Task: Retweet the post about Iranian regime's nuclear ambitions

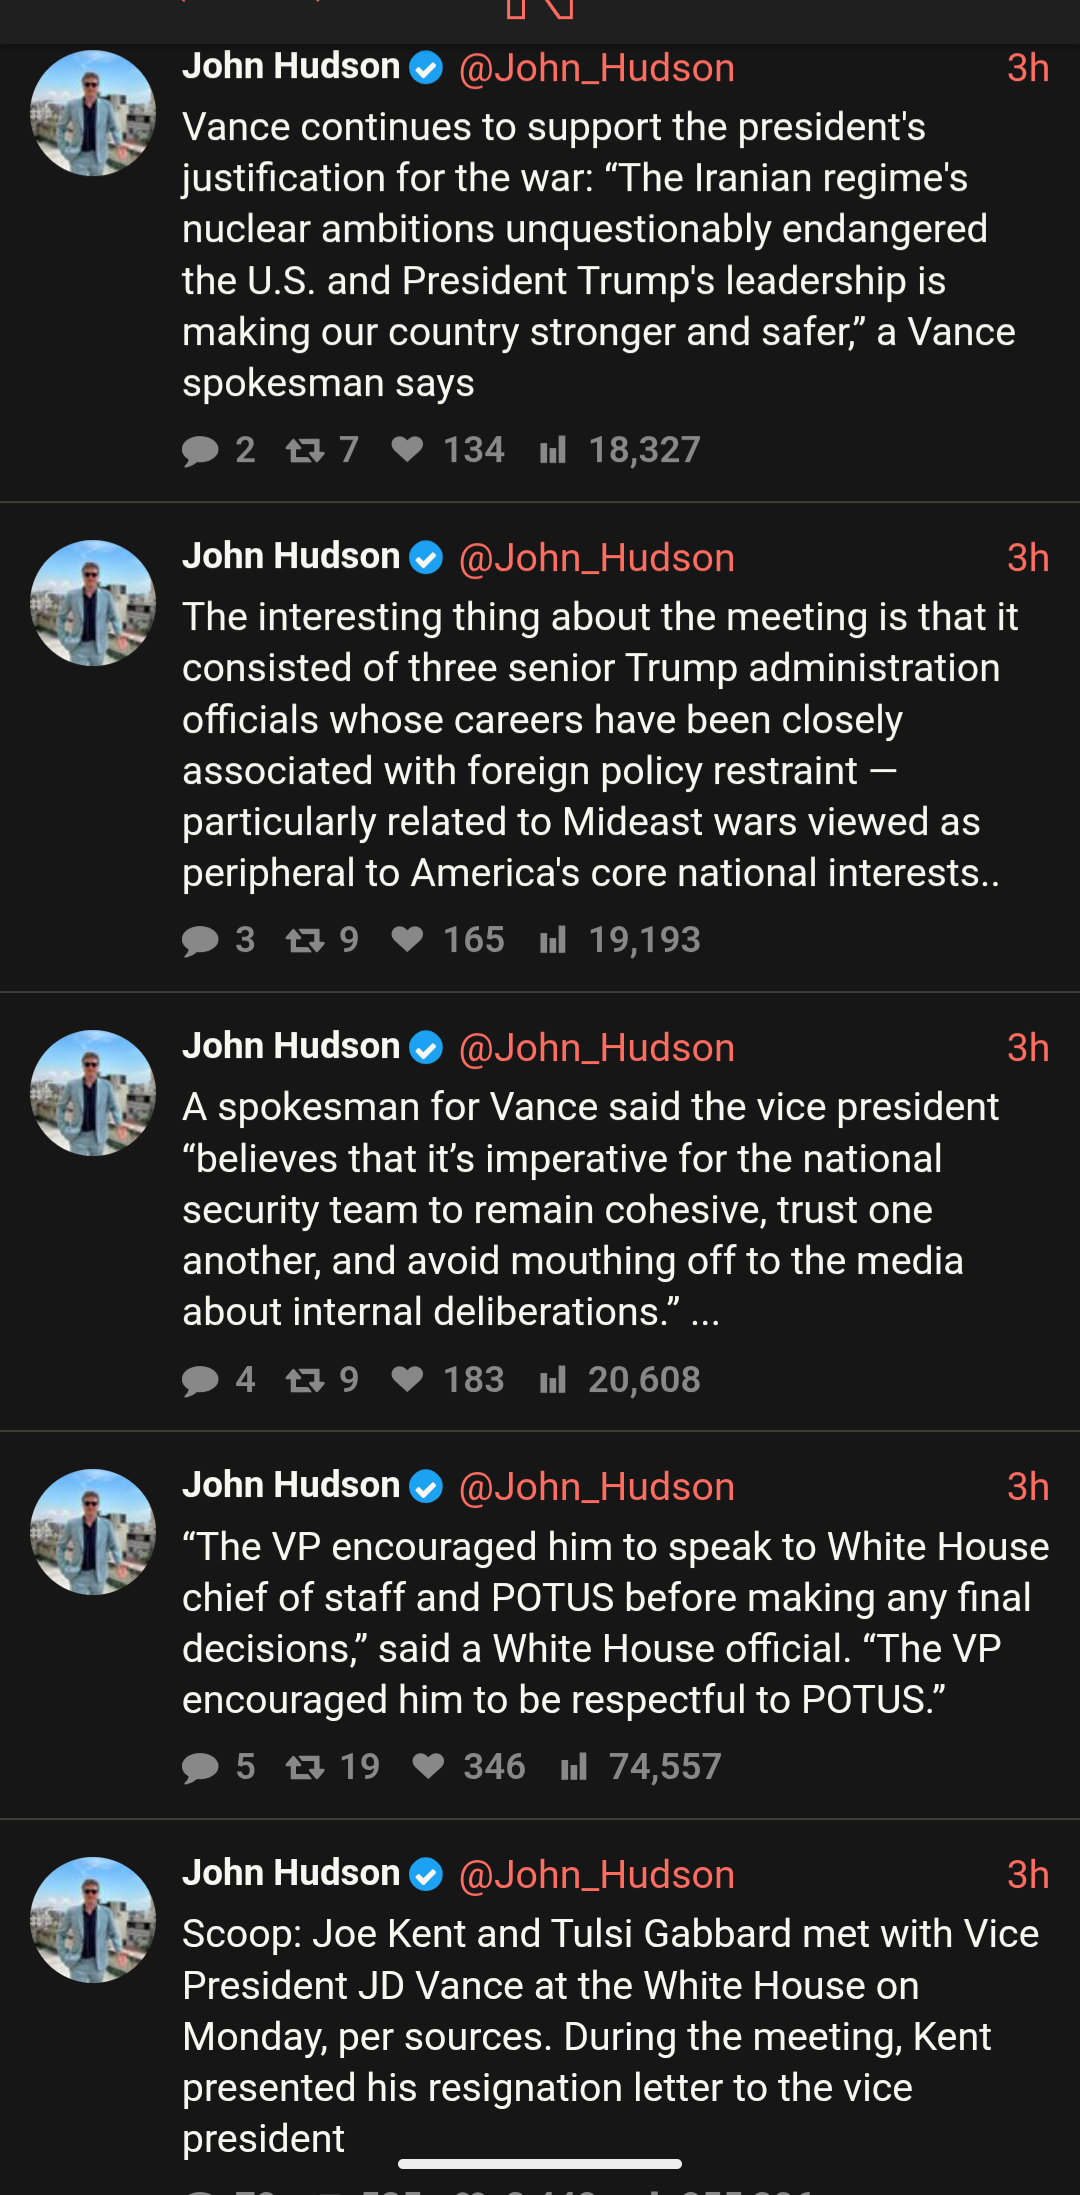Action: click(305, 451)
